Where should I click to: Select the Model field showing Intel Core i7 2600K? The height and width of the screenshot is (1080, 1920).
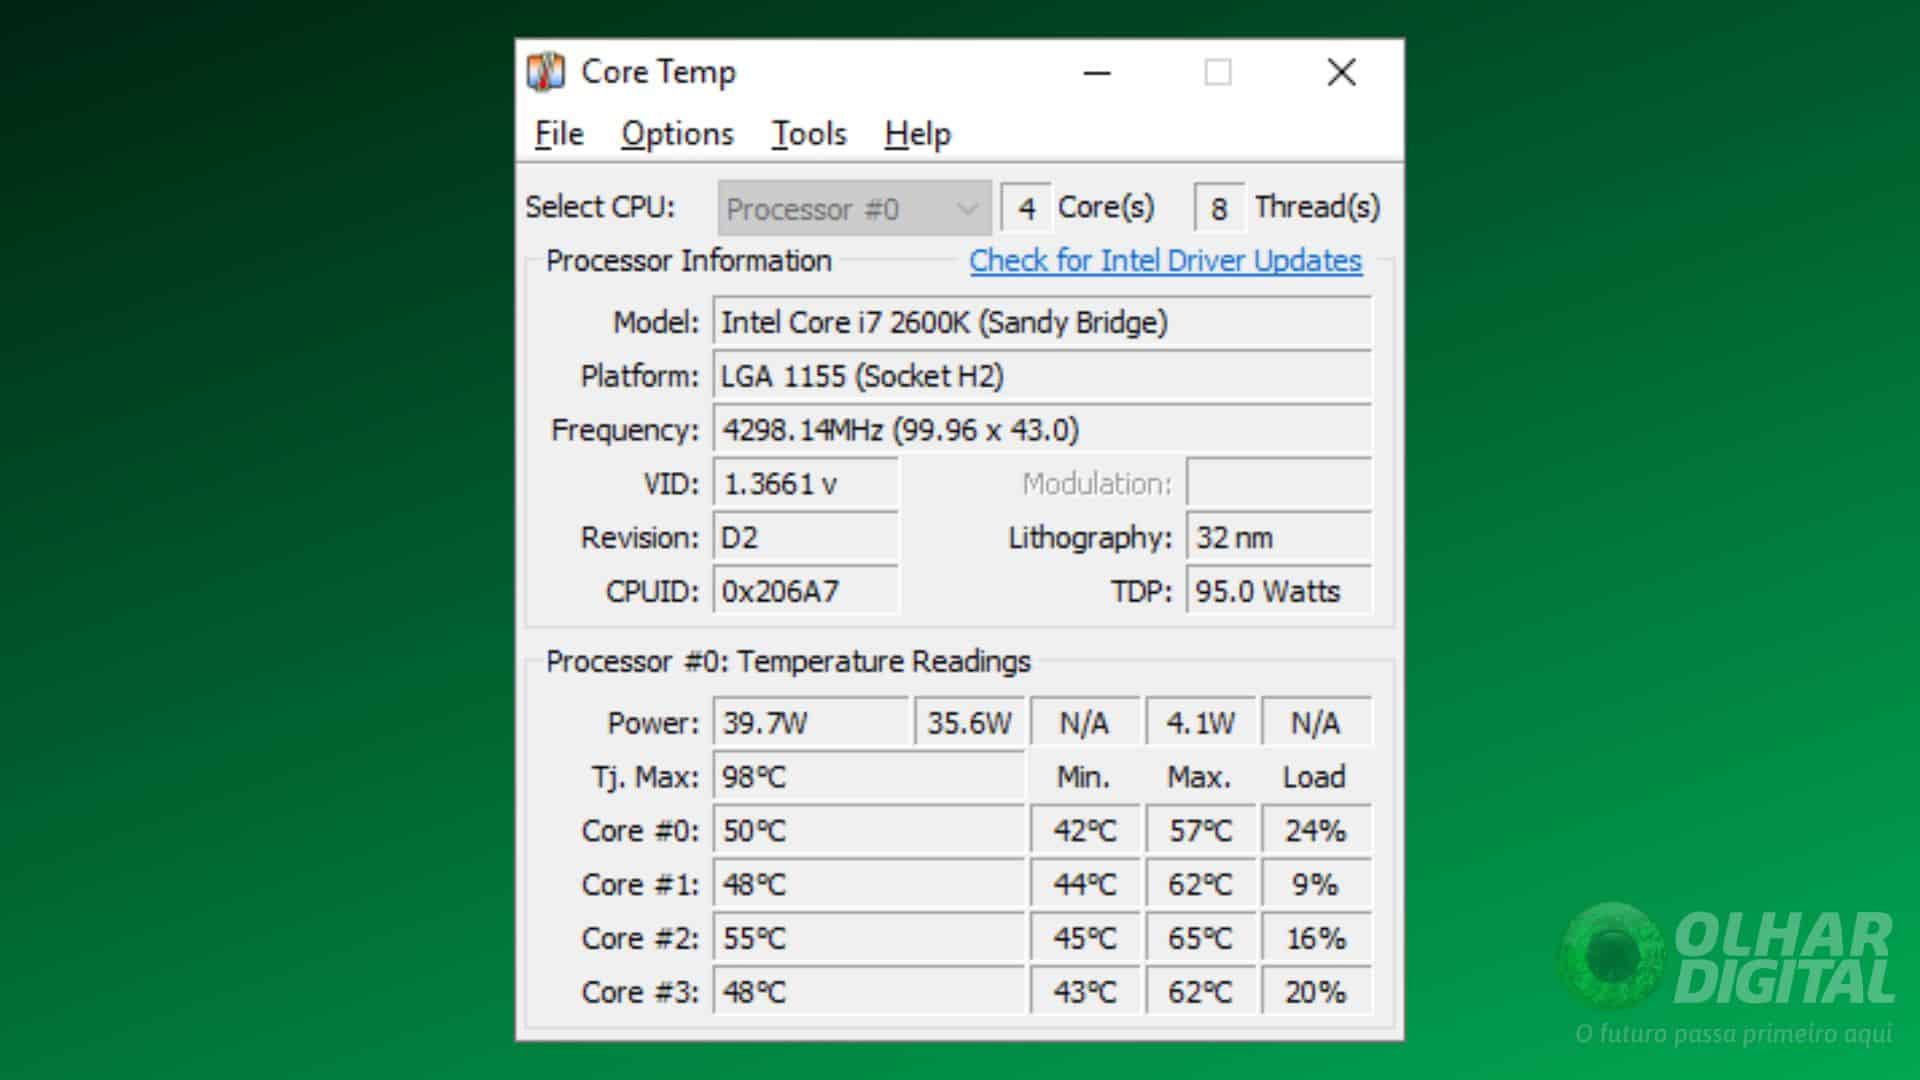coord(1042,322)
